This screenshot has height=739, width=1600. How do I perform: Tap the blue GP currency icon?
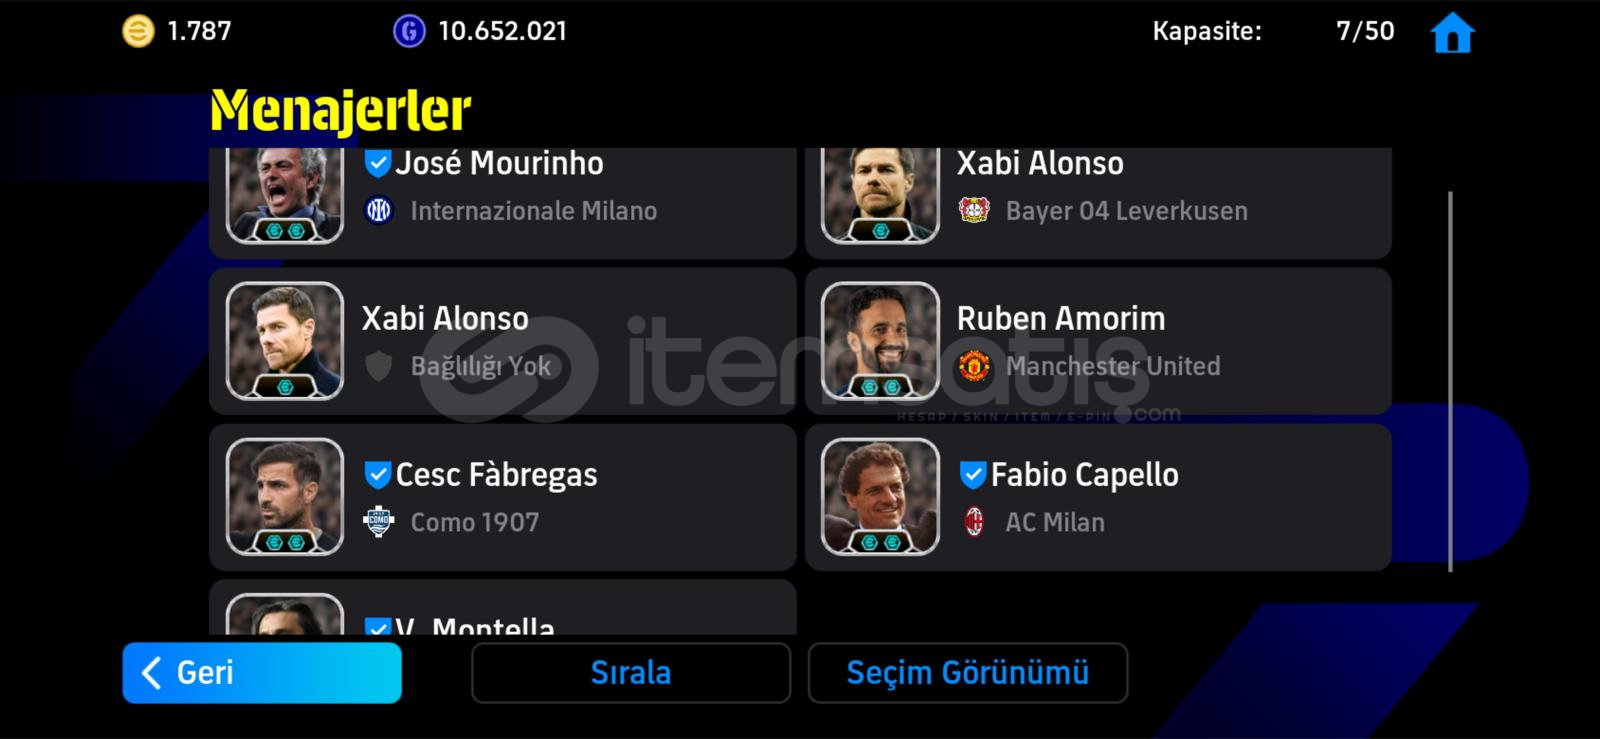point(408,32)
